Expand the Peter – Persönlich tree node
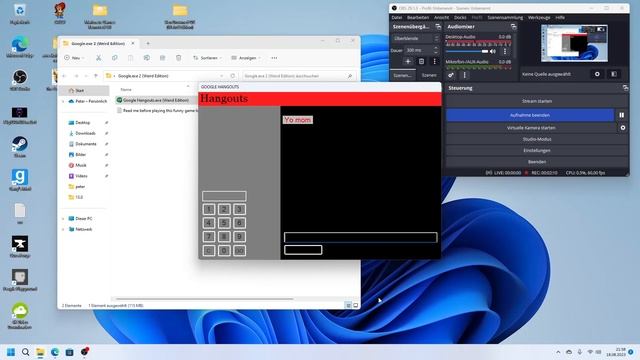This screenshot has height=360, width=640. pyautogui.click(x=63, y=101)
